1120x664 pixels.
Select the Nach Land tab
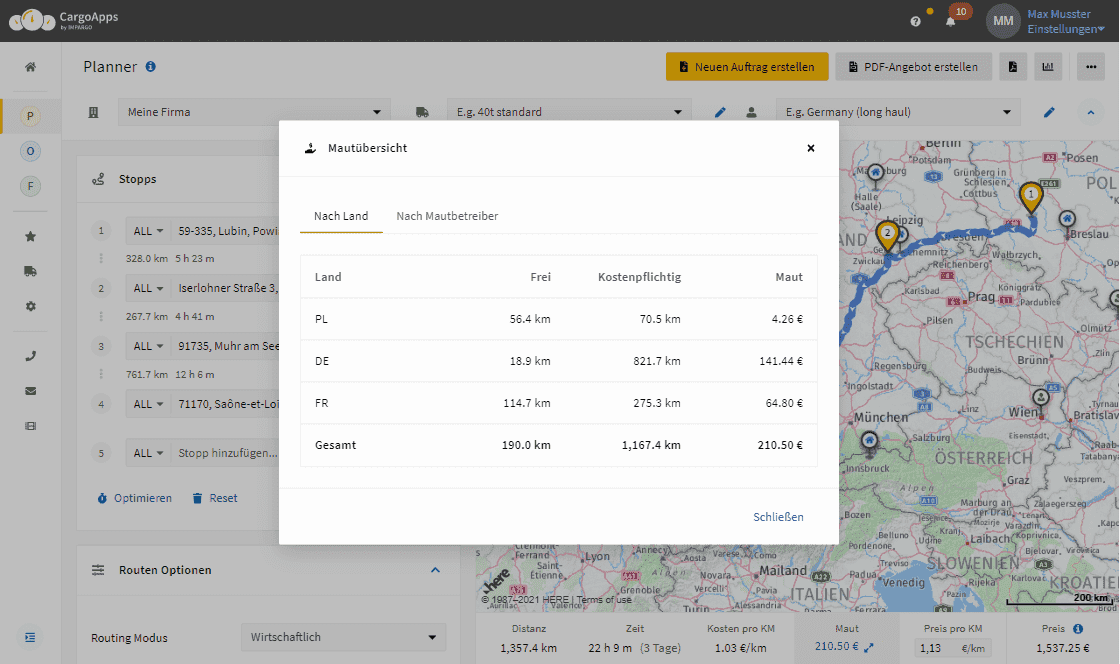[x=341, y=216]
